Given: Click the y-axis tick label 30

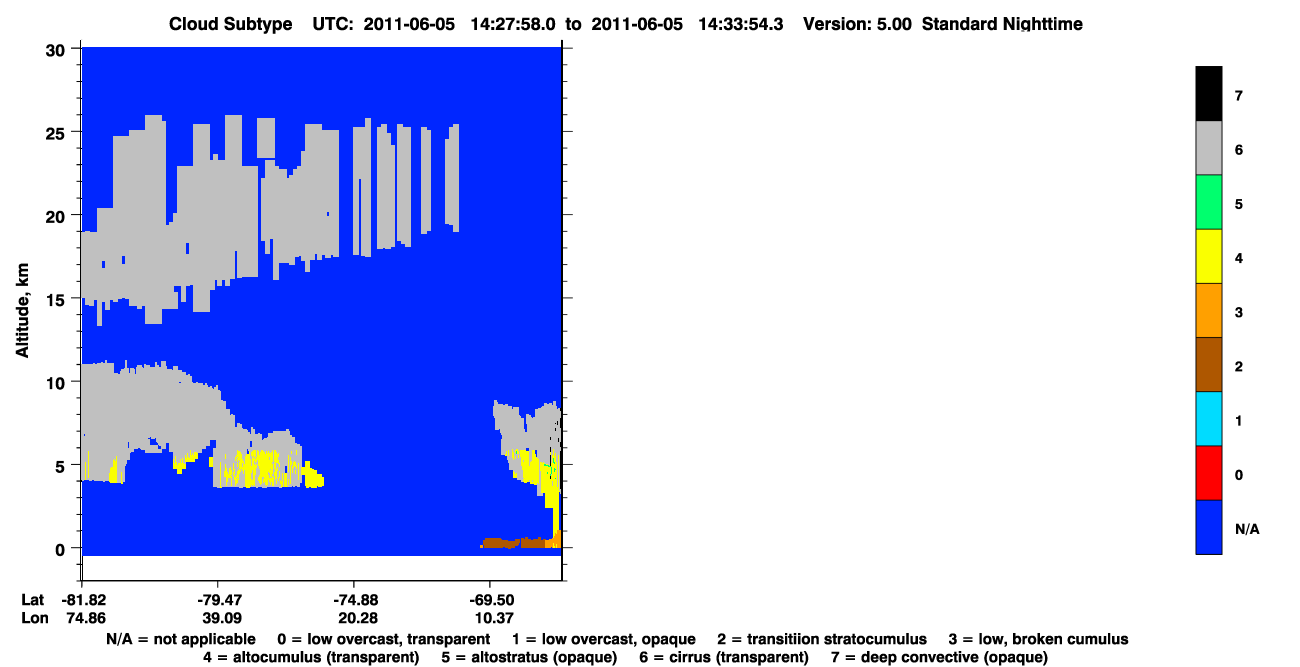Looking at the screenshot, I should [x=58, y=49].
